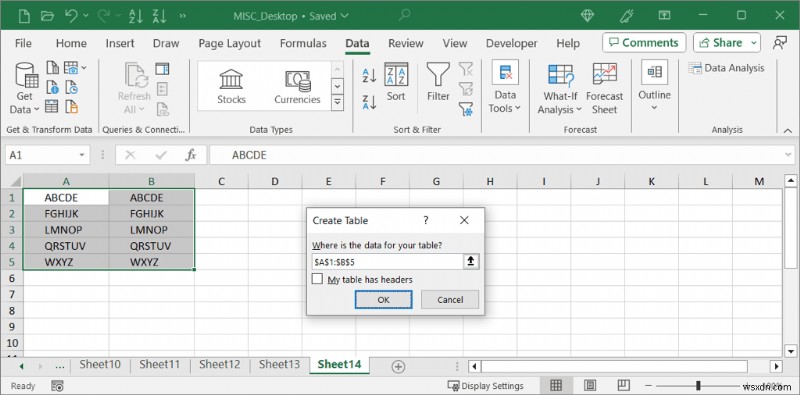Click the presence person icon near Share
Screen dimensions: 800x395
coord(779,43)
